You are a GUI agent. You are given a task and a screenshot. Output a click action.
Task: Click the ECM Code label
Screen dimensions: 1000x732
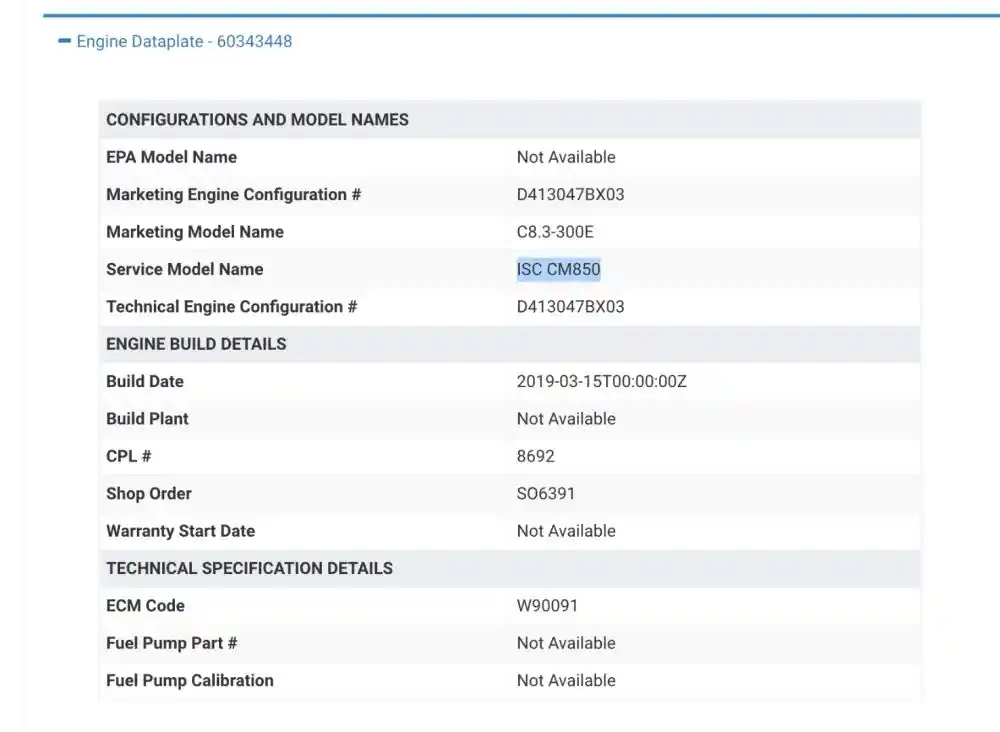pyautogui.click(x=145, y=606)
